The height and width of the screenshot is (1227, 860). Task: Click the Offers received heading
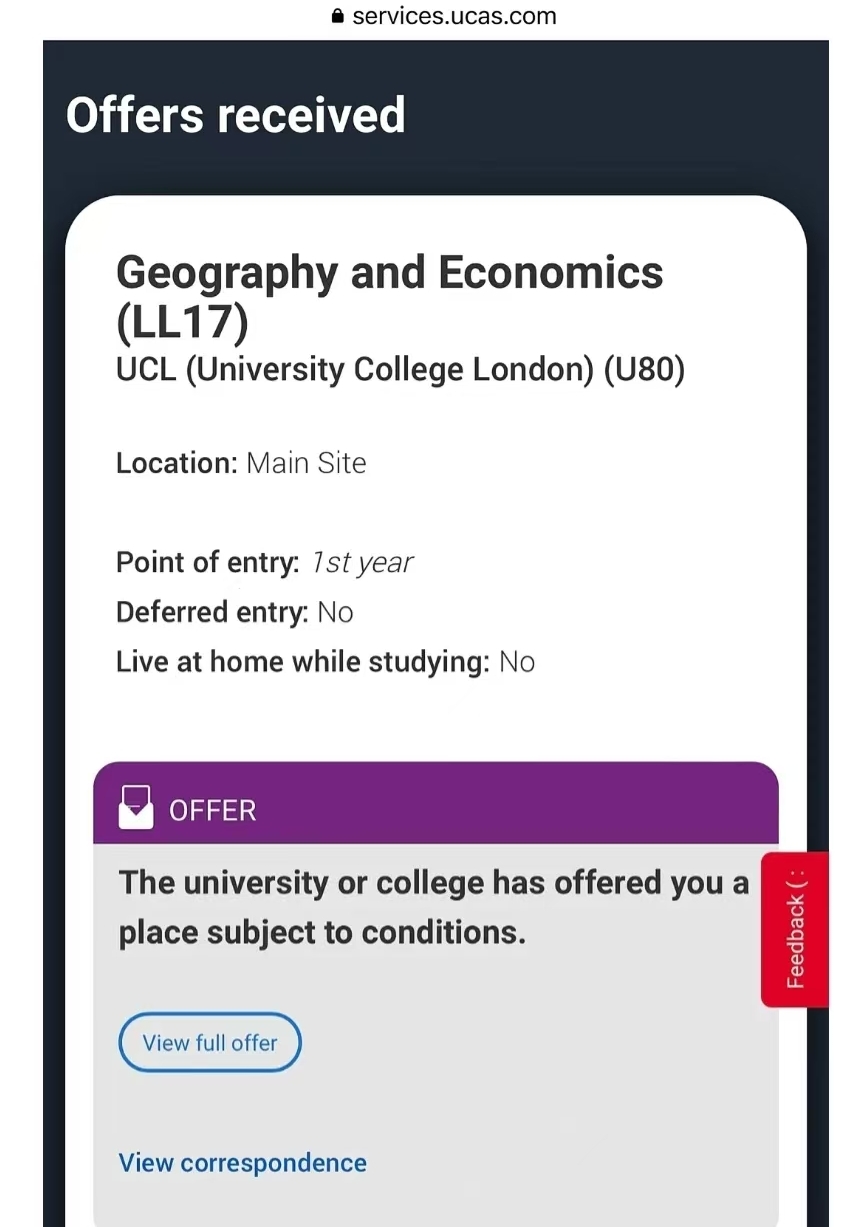point(236,115)
